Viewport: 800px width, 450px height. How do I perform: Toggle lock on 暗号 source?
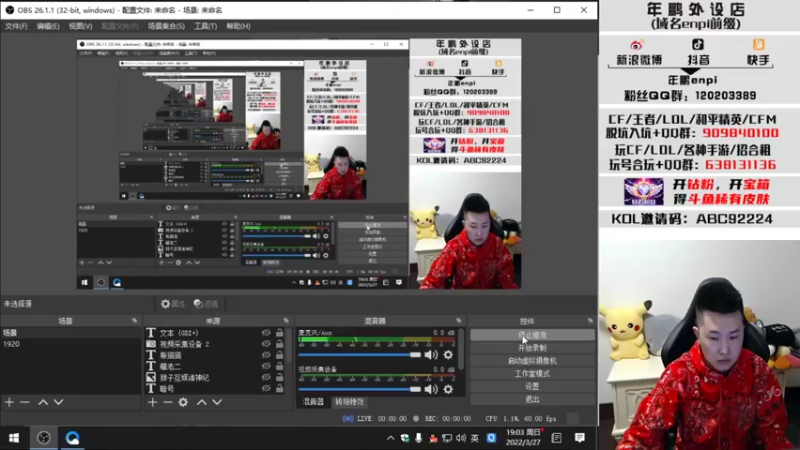tap(279, 388)
